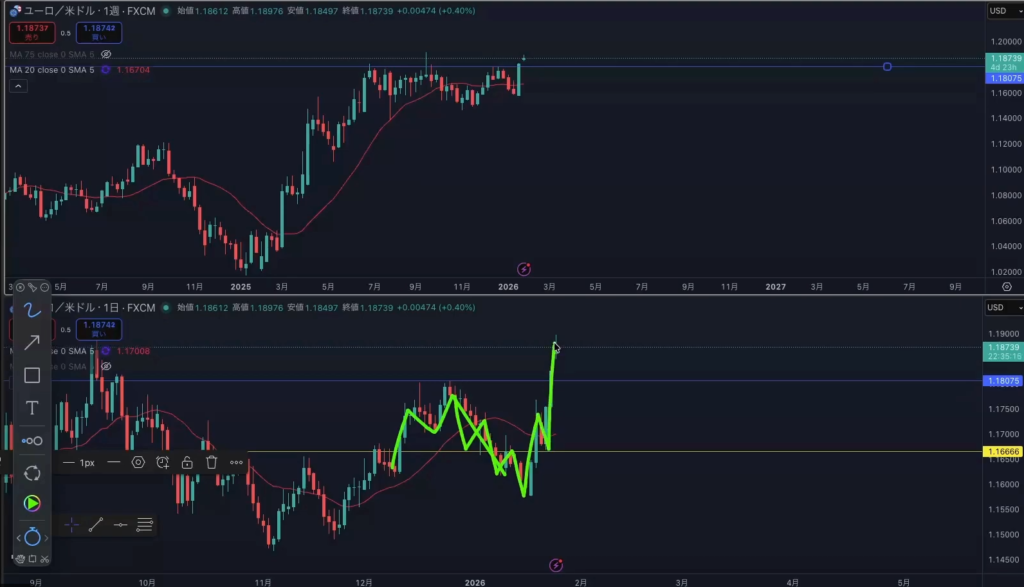
Task: Delete the drawing with trash icon
Action: [212, 462]
